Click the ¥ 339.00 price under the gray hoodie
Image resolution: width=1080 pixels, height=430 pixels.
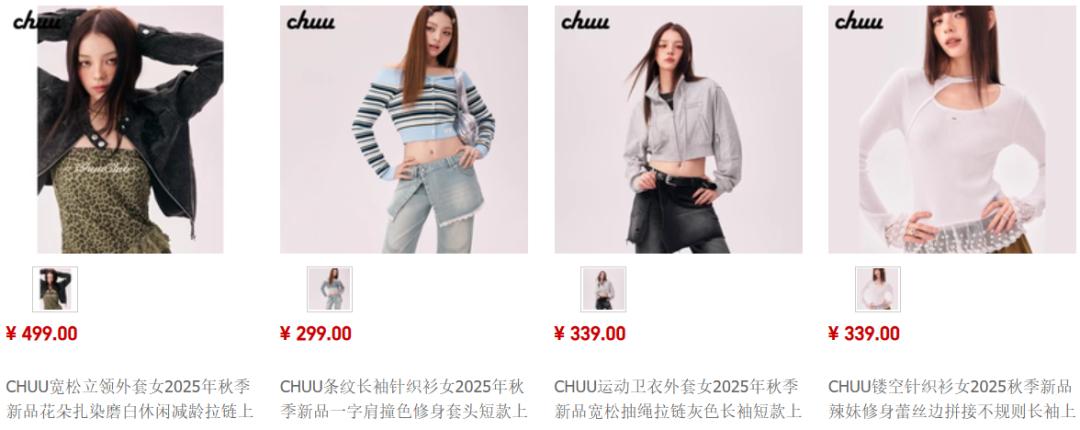590,334
